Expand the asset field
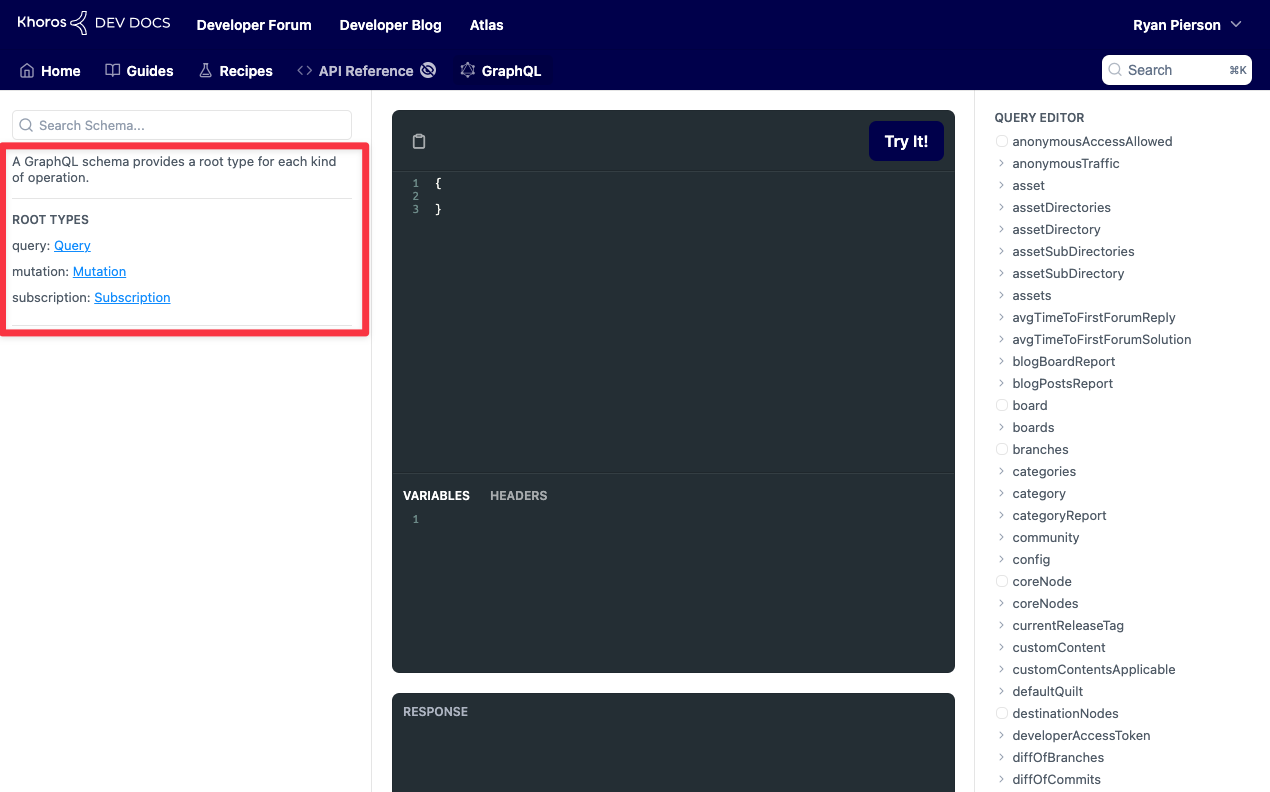Viewport: 1270px width, 792px height. pos(1002,186)
